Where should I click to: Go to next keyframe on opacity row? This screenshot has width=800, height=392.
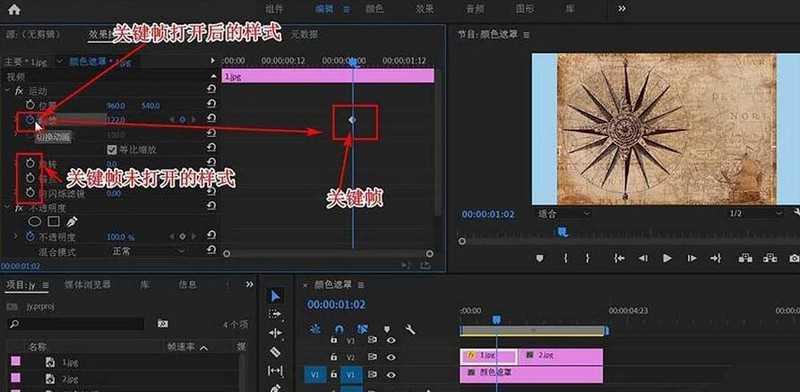193,236
